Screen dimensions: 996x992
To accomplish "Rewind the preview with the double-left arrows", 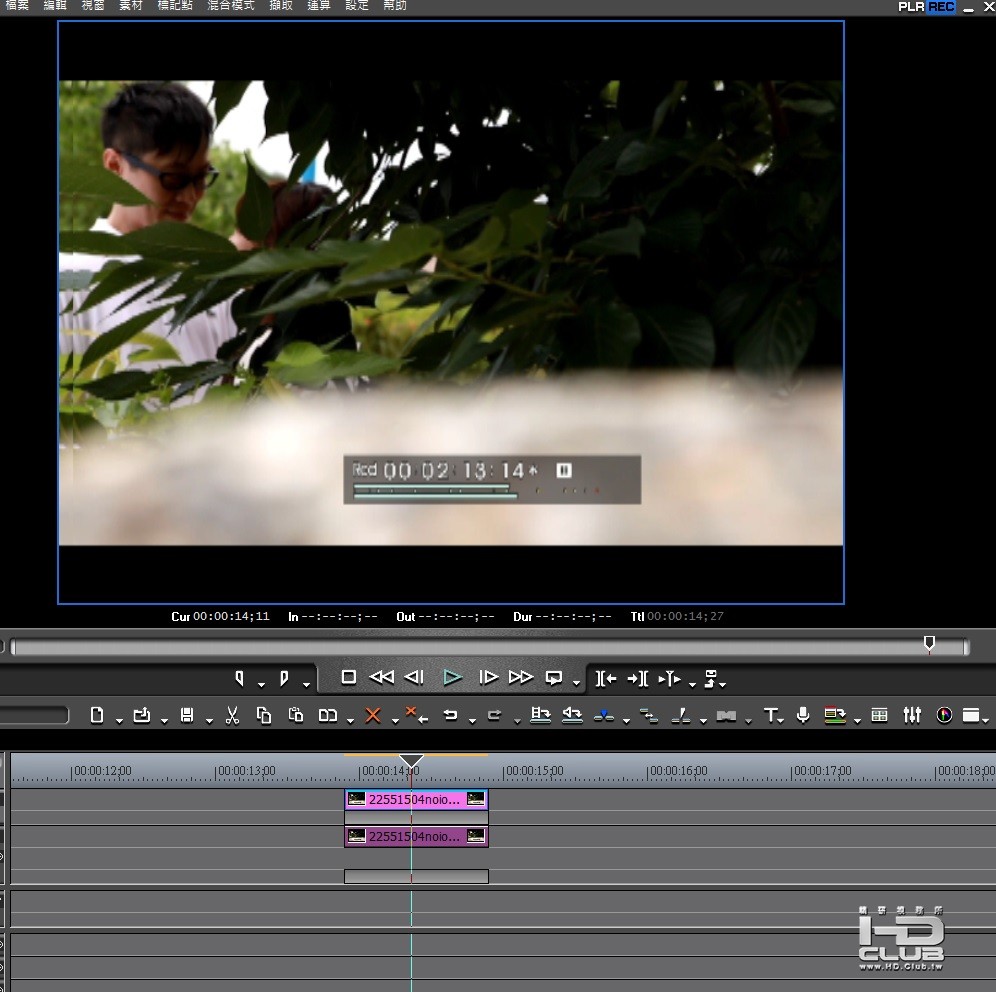I will (381, 678).
